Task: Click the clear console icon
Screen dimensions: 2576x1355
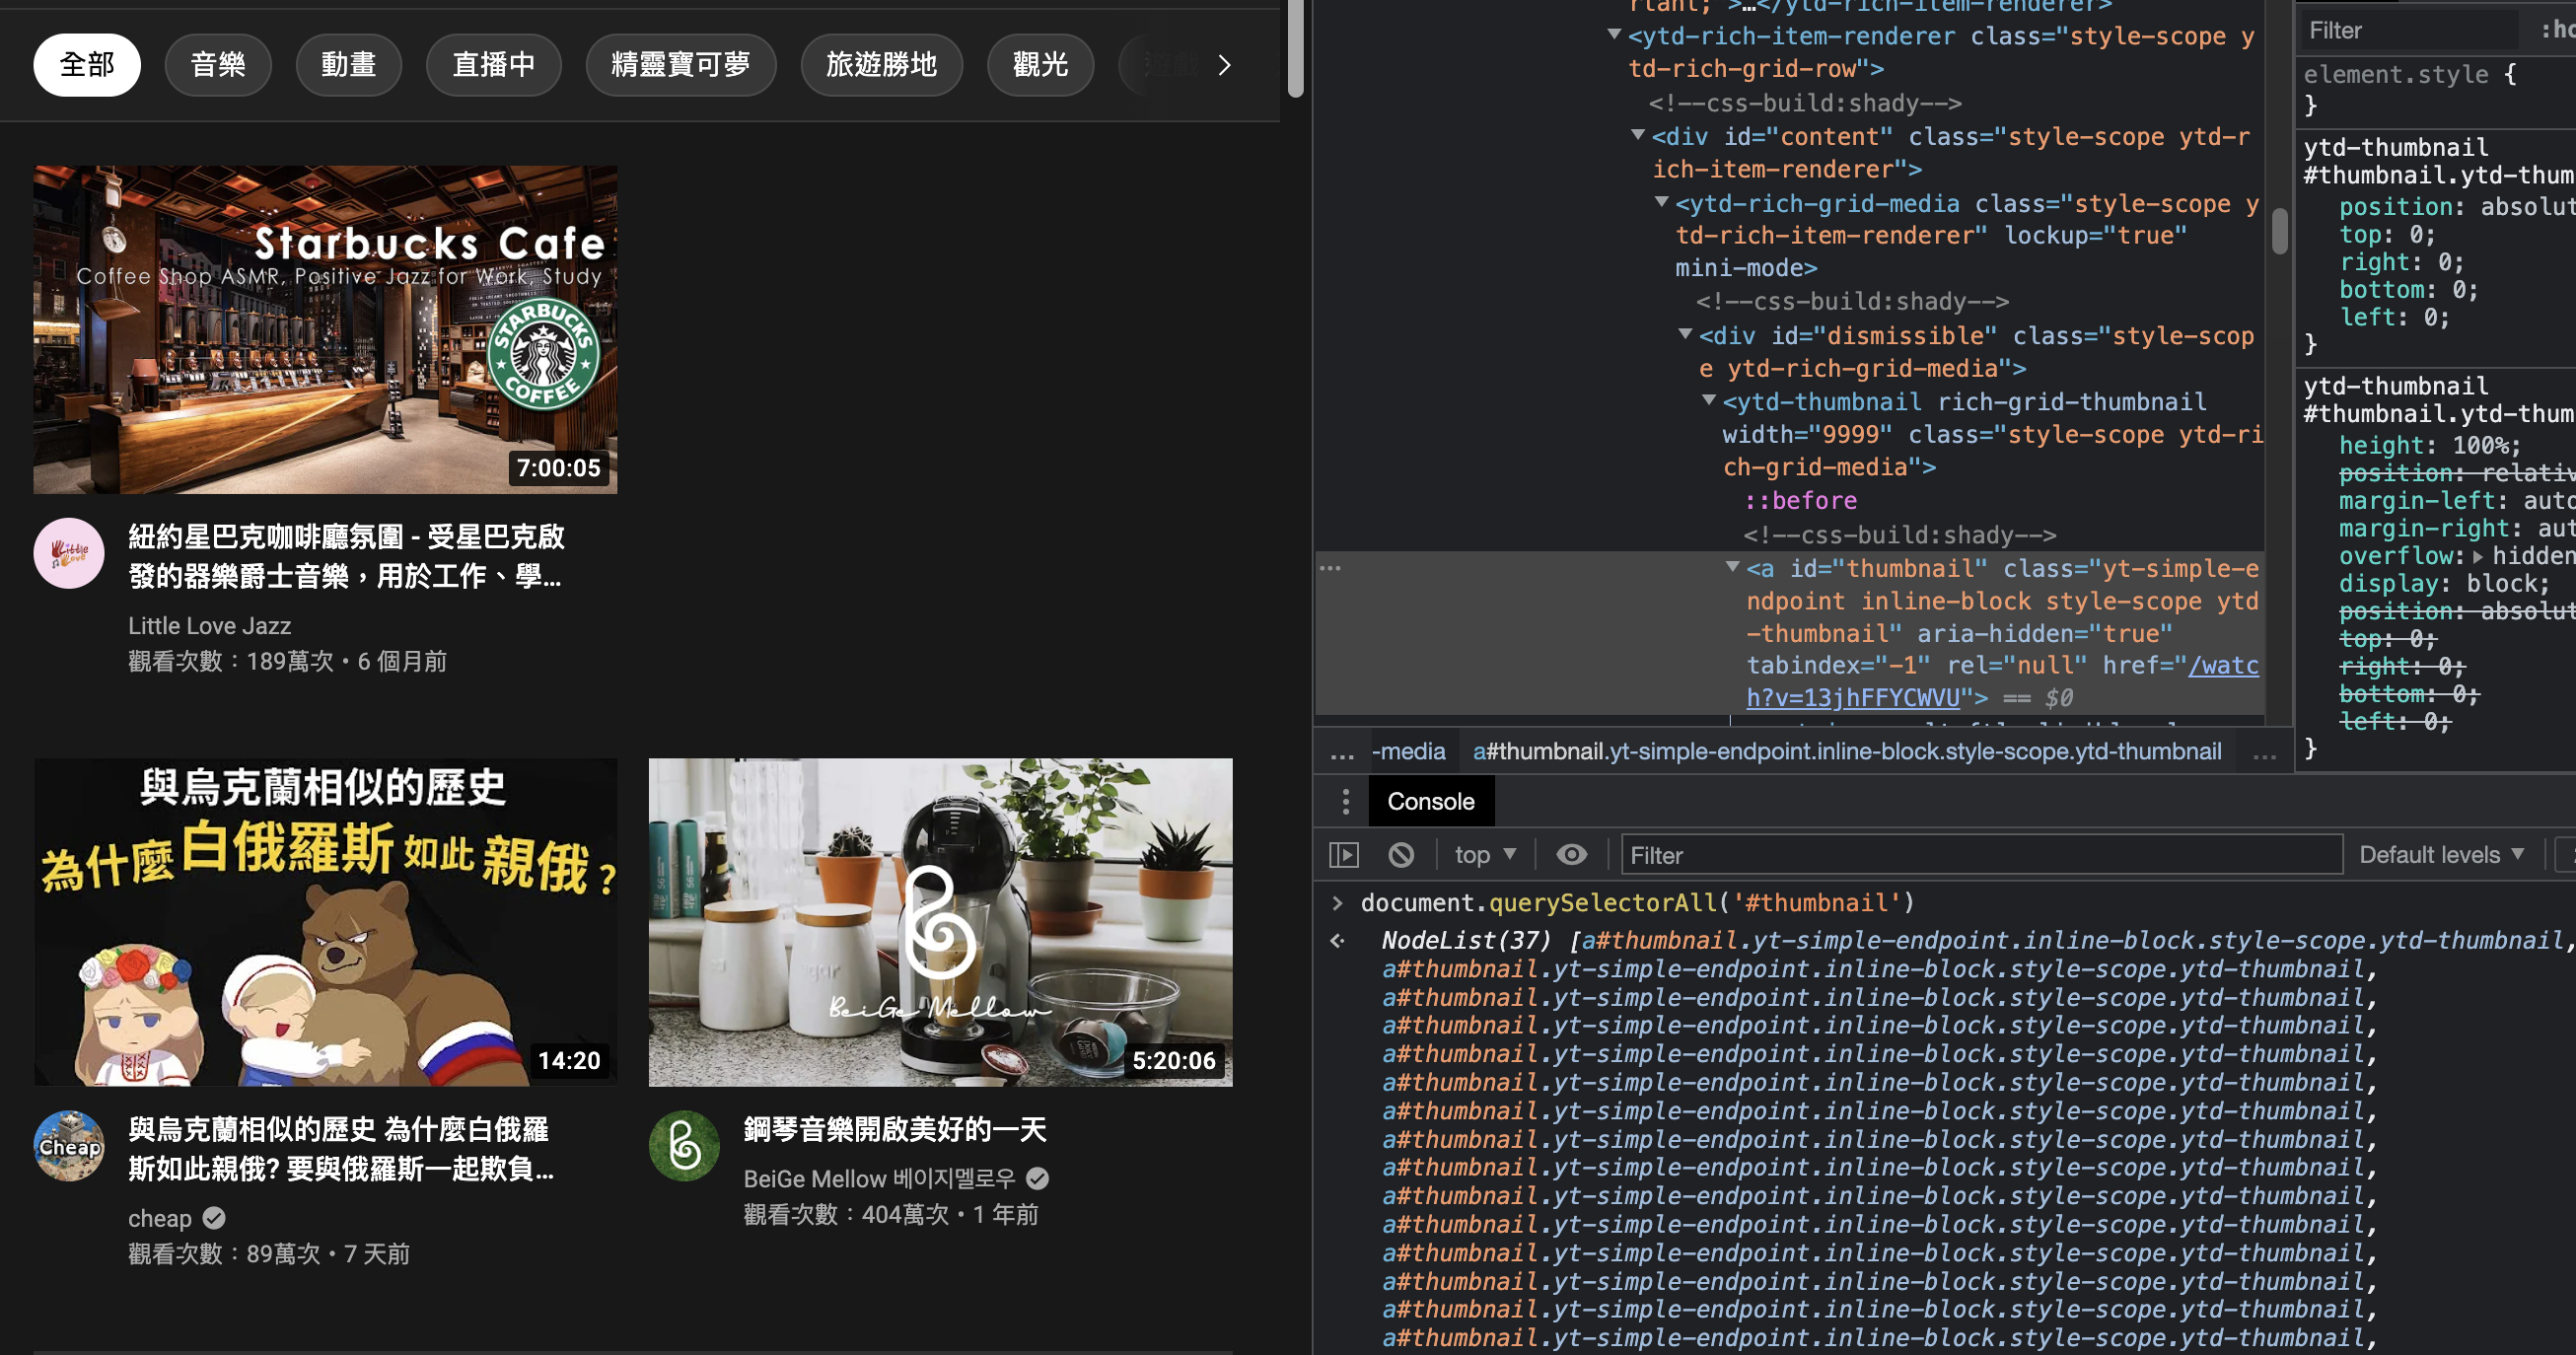Action: point(1401,854)
